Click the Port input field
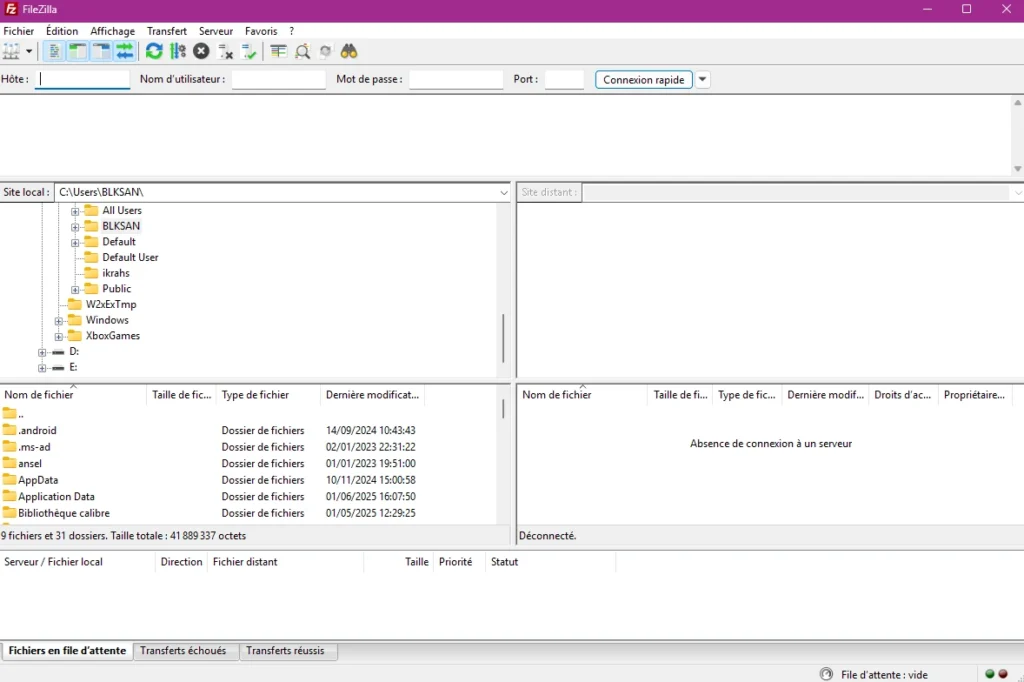 [564, 79]
